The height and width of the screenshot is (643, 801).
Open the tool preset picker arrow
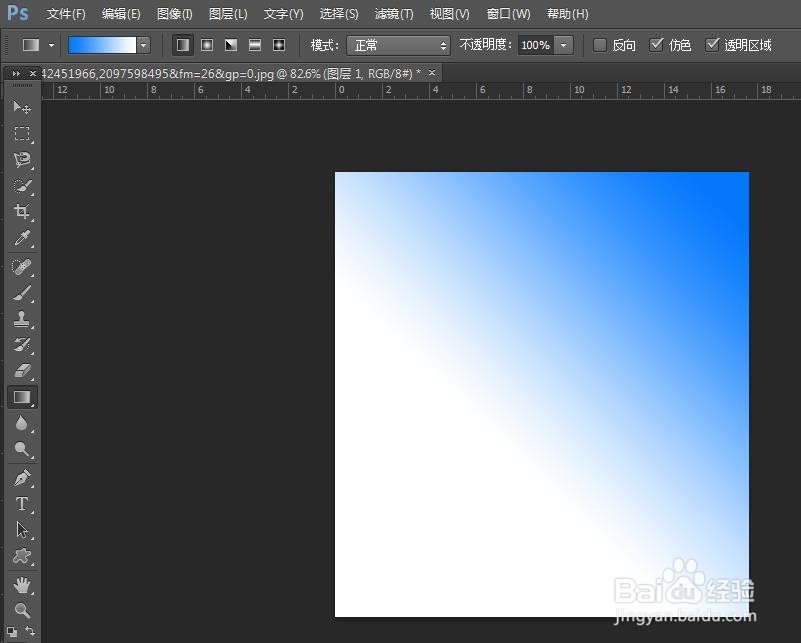pyautogui.click(x=51, y=45)
